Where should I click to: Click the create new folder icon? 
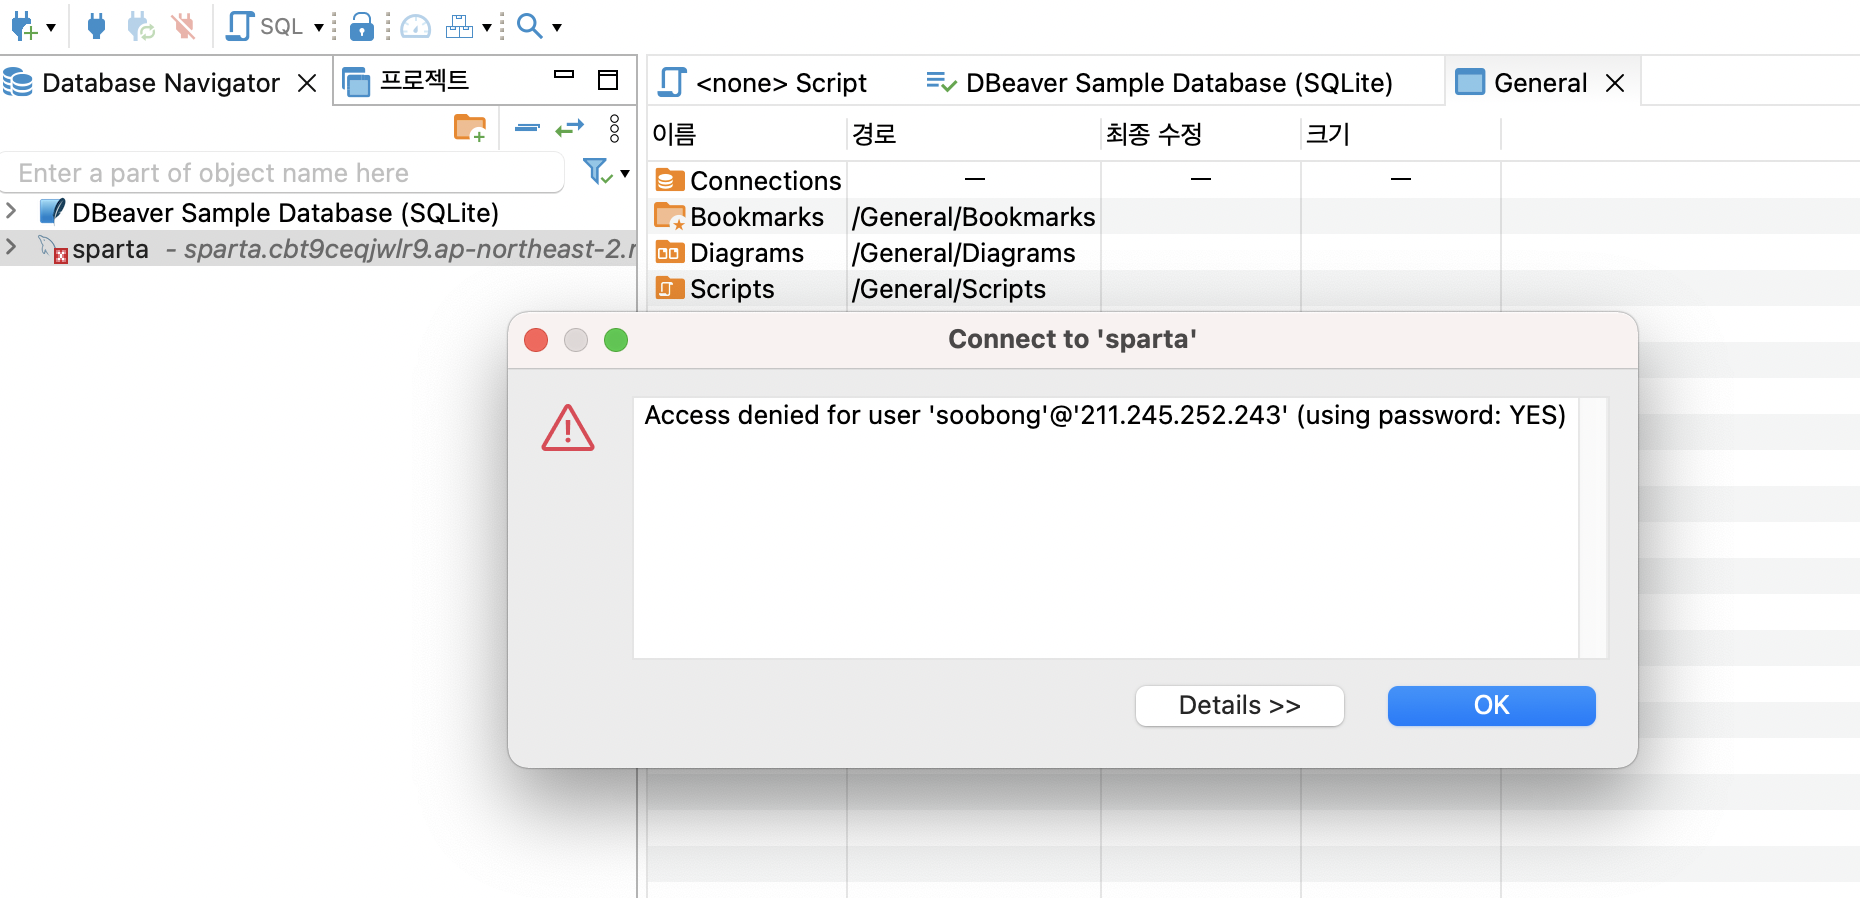(470, 128)
